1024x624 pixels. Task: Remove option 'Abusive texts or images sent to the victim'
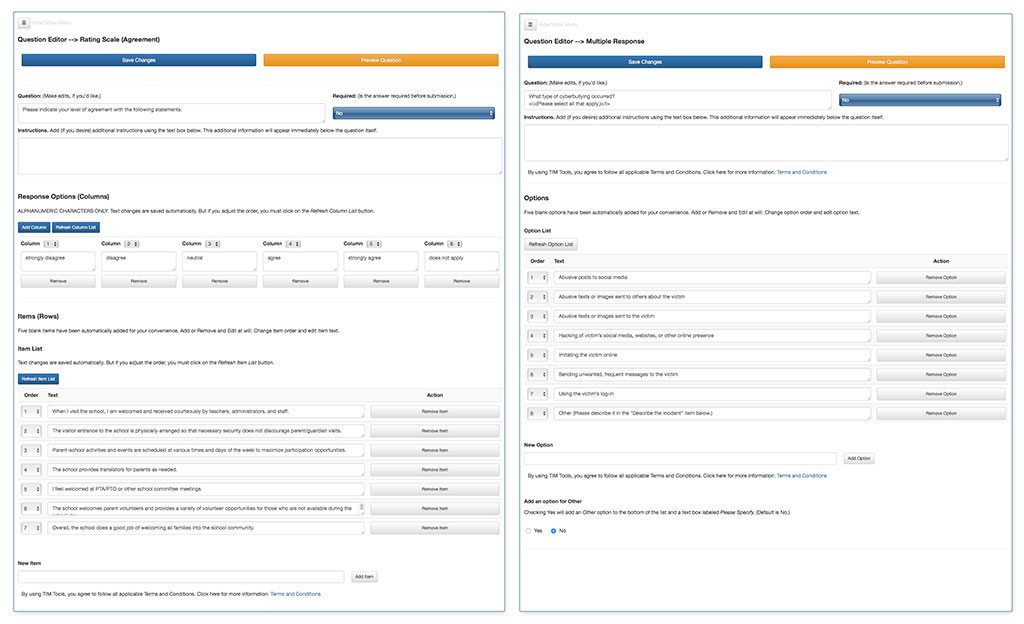pyautogui.click(x=941, y=317)
